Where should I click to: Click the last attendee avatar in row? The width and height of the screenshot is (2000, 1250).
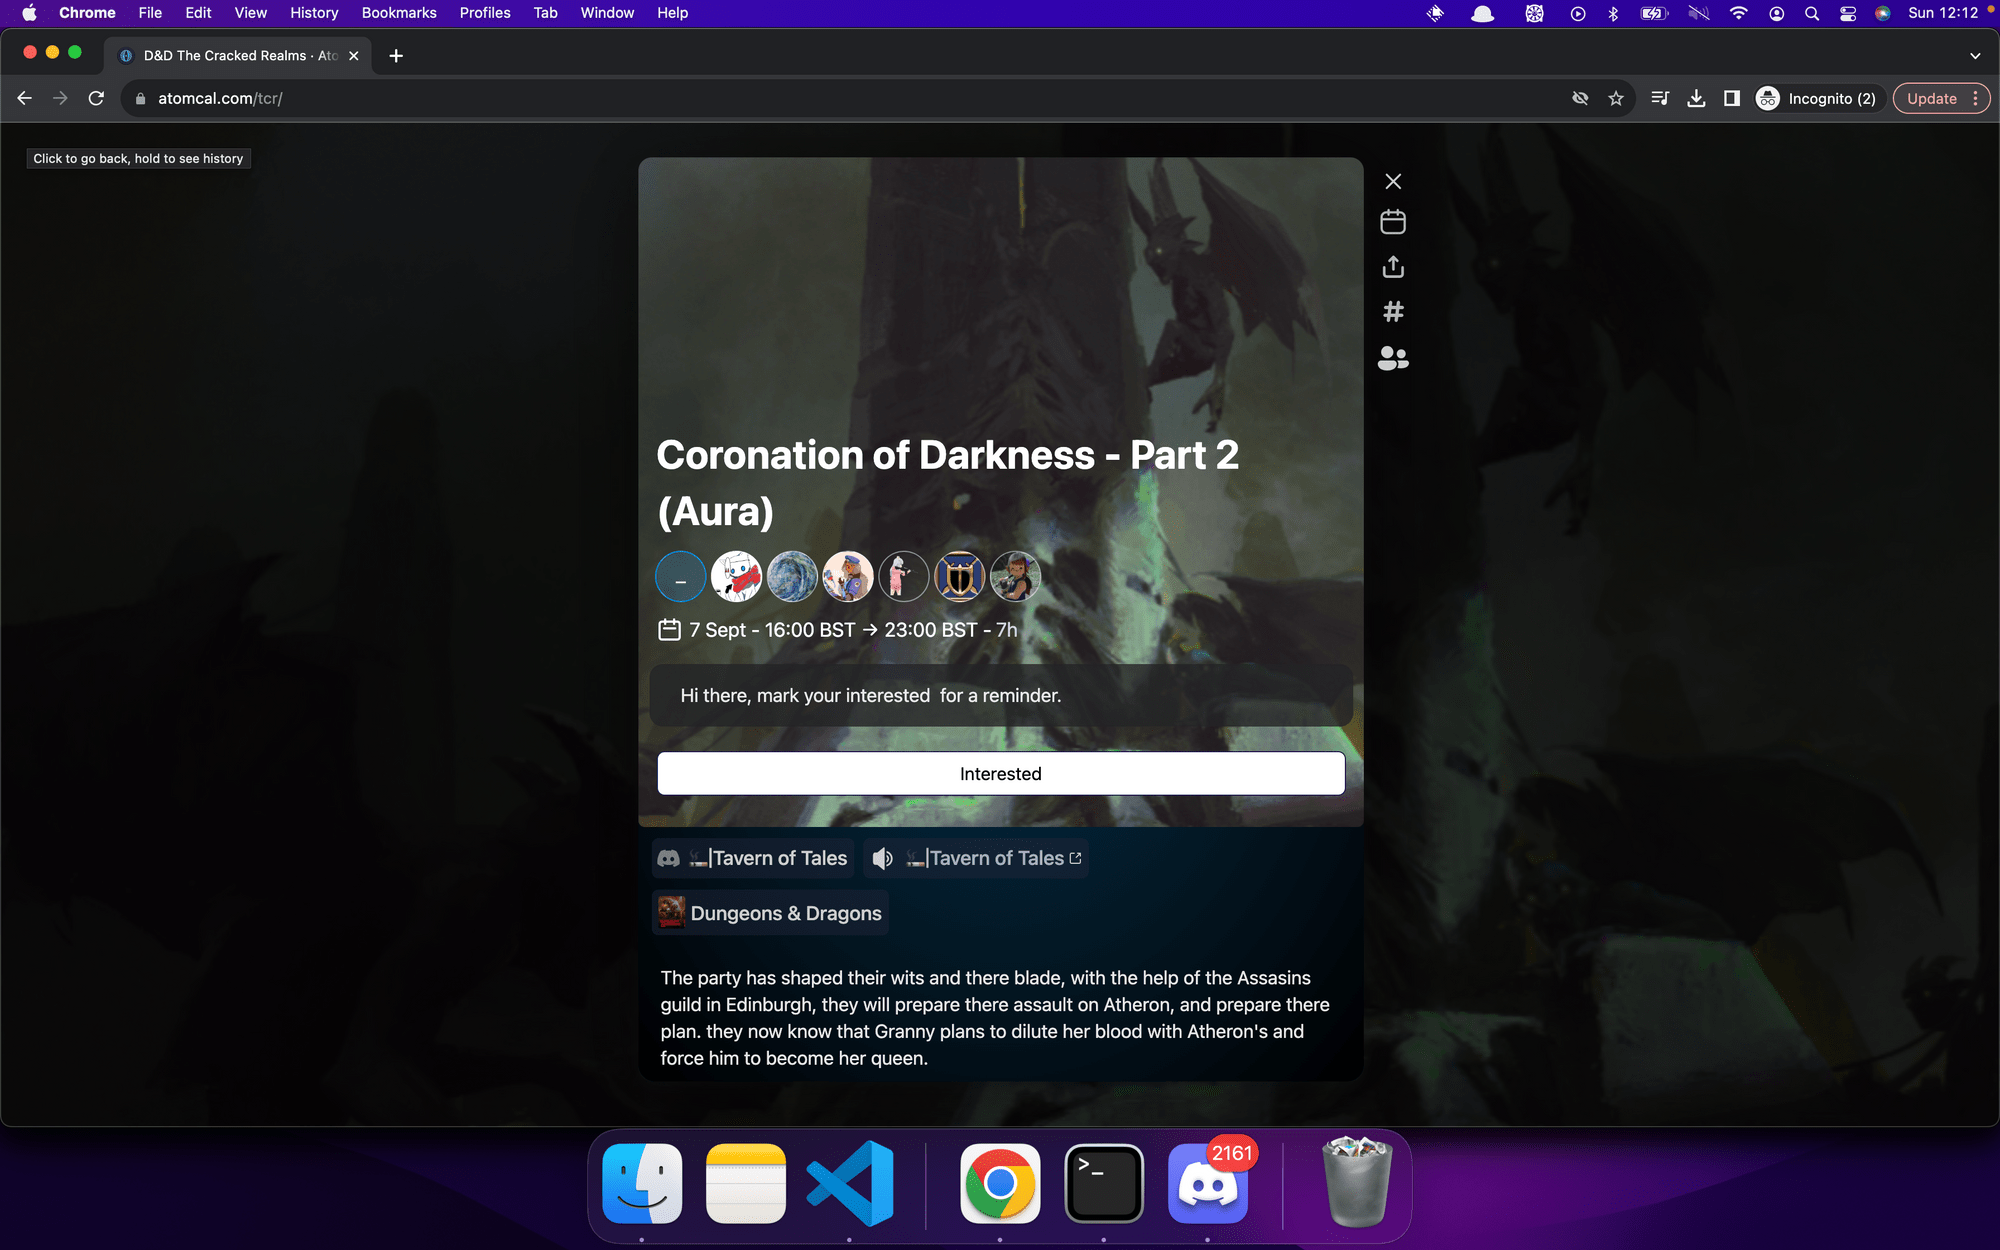point(1016,577)
